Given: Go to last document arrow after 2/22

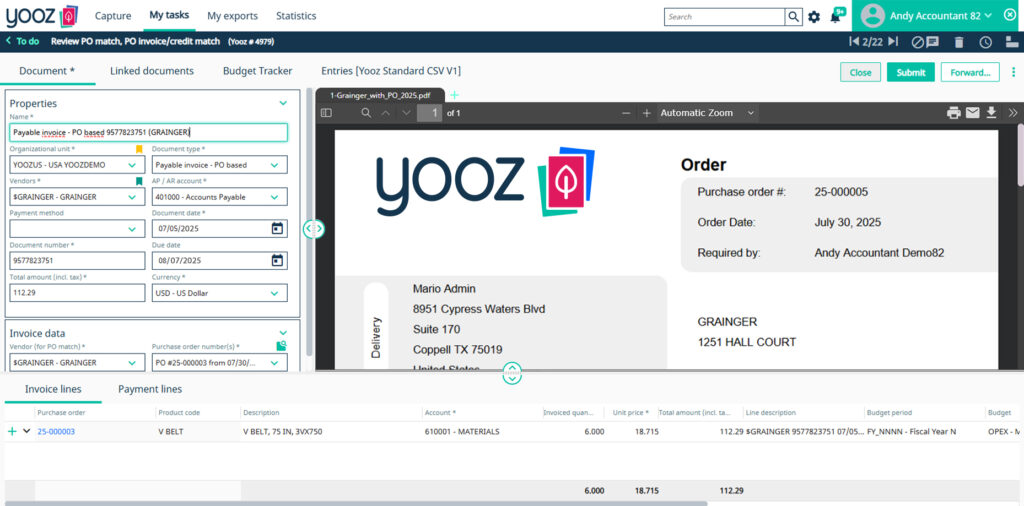Looking at the screenshot, I should coord(893,42).
